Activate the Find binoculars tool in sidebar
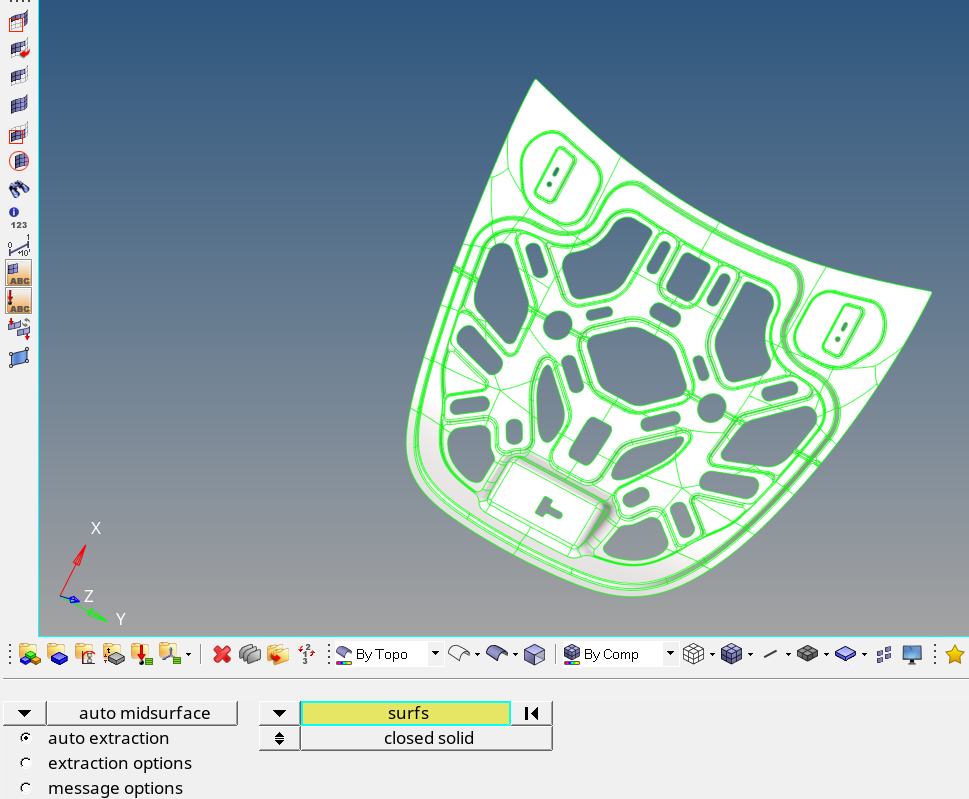The image size is (969, 799). point(18,187)
